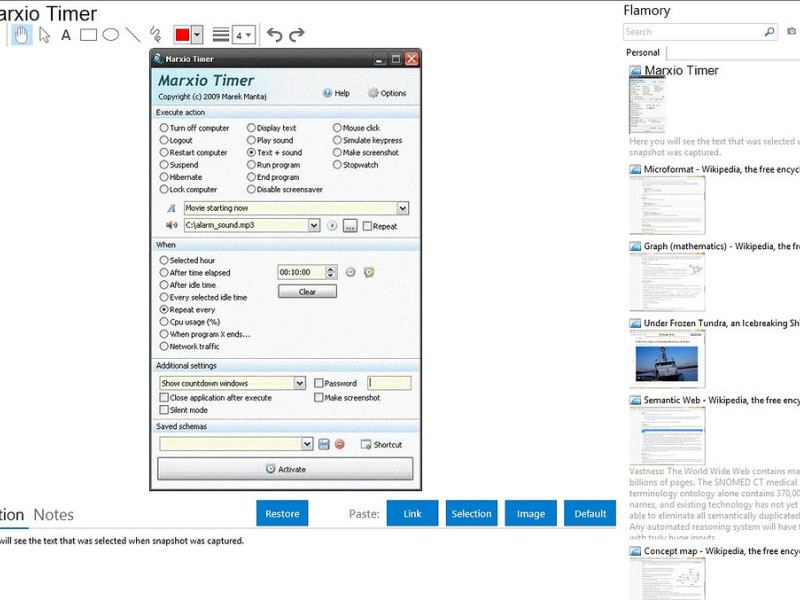Click the redo arrow
This screenshot has width=800, height=600.
[296, 35]
